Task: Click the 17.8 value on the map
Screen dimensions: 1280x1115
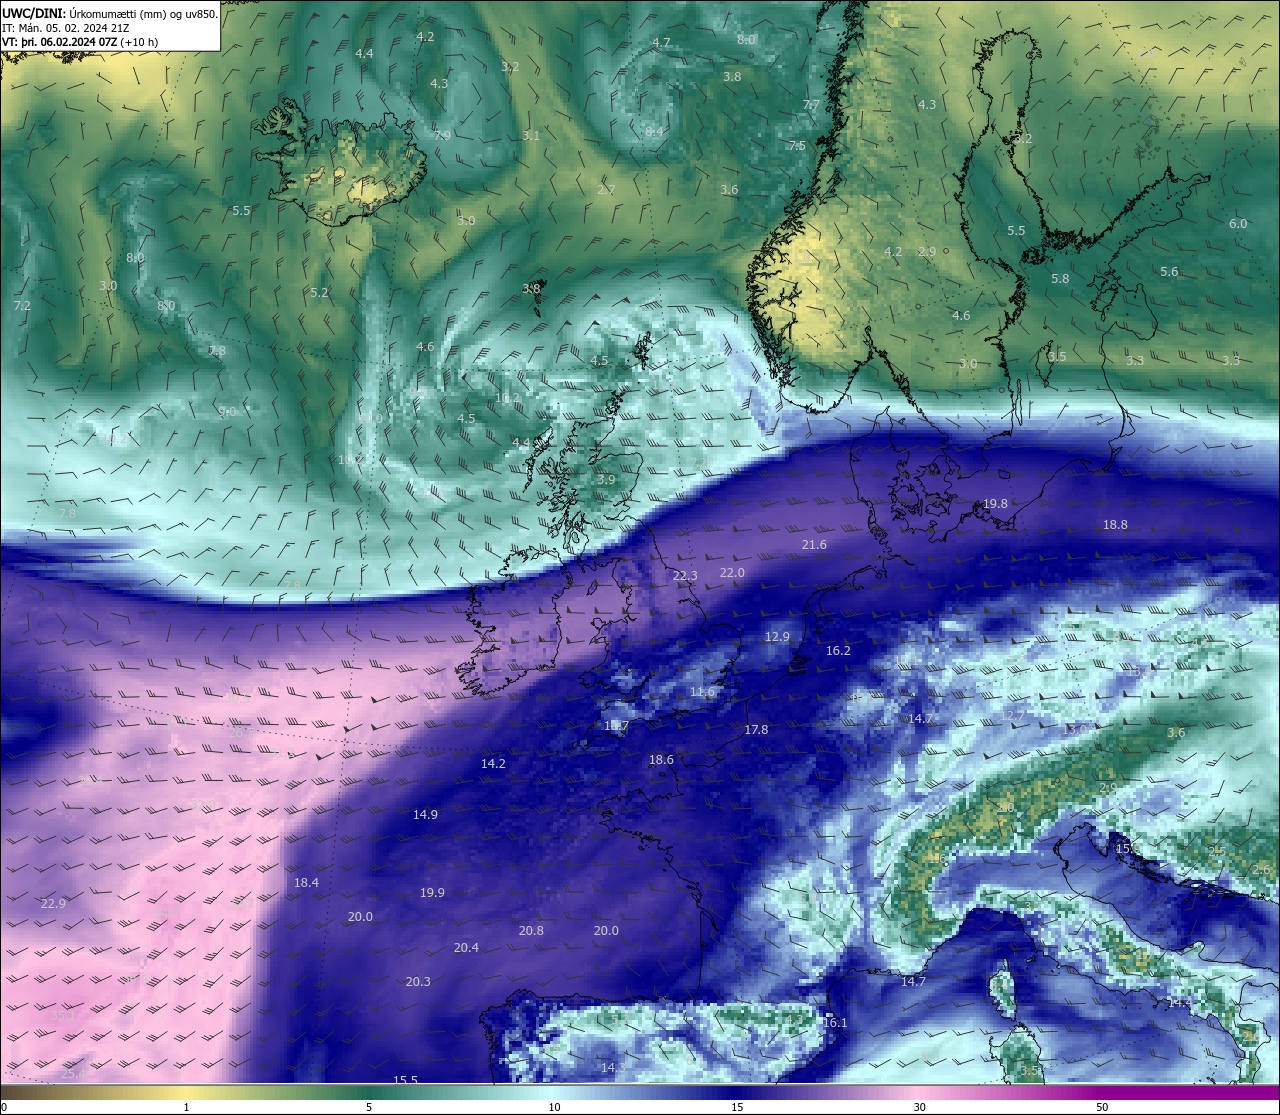Action: (756, 730)
